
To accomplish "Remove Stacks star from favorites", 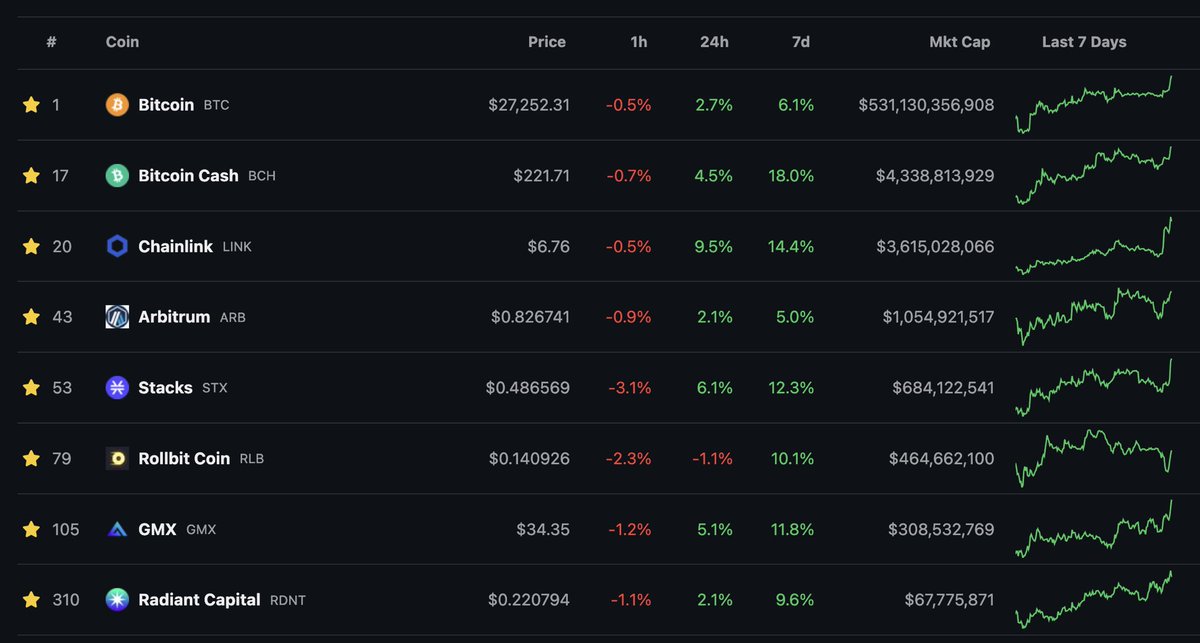I will [31, 387].
